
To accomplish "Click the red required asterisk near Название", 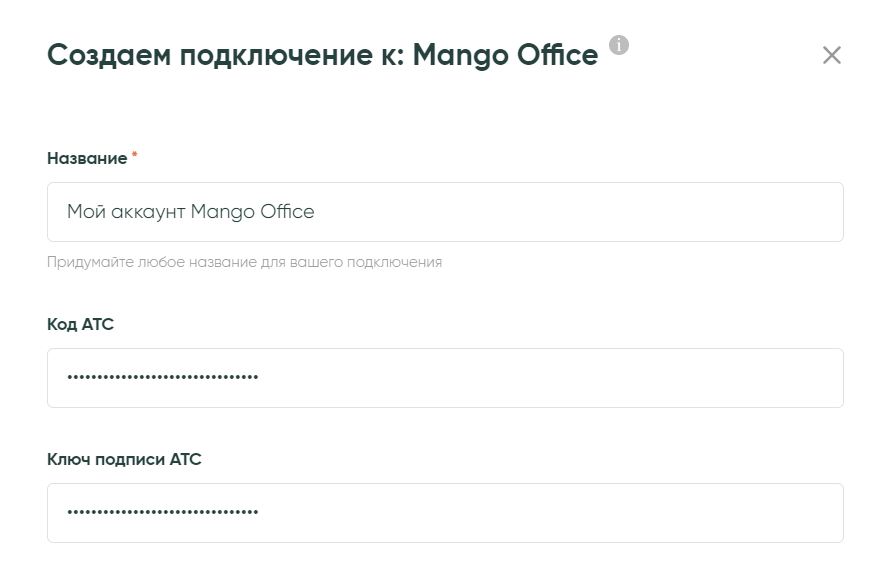I will pyautogui.click(x=134, y=156).
